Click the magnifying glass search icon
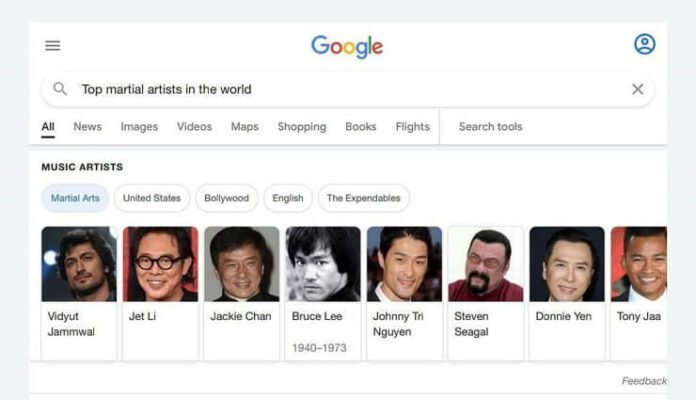 point(60,89)
